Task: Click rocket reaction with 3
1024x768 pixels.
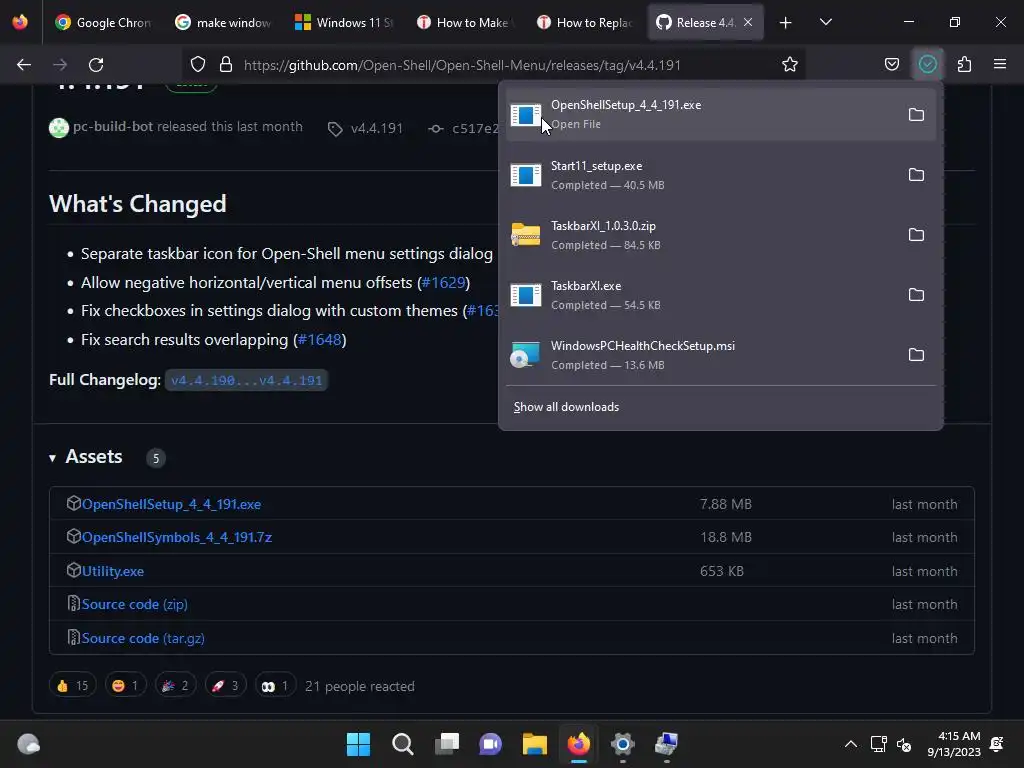Action: coord(225,686)
